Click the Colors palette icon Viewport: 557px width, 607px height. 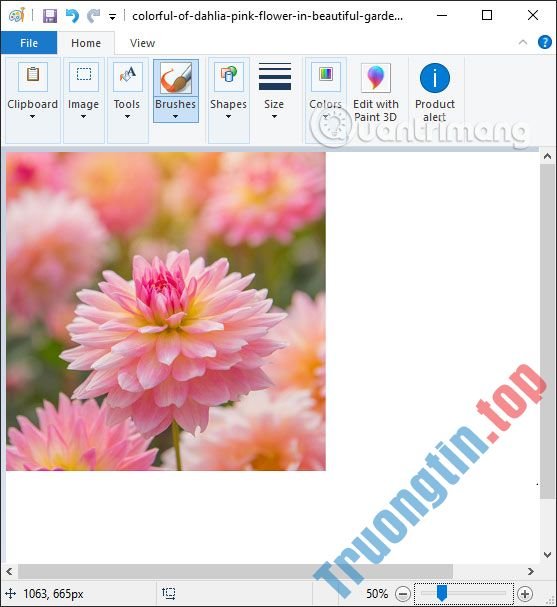point(326,76)
